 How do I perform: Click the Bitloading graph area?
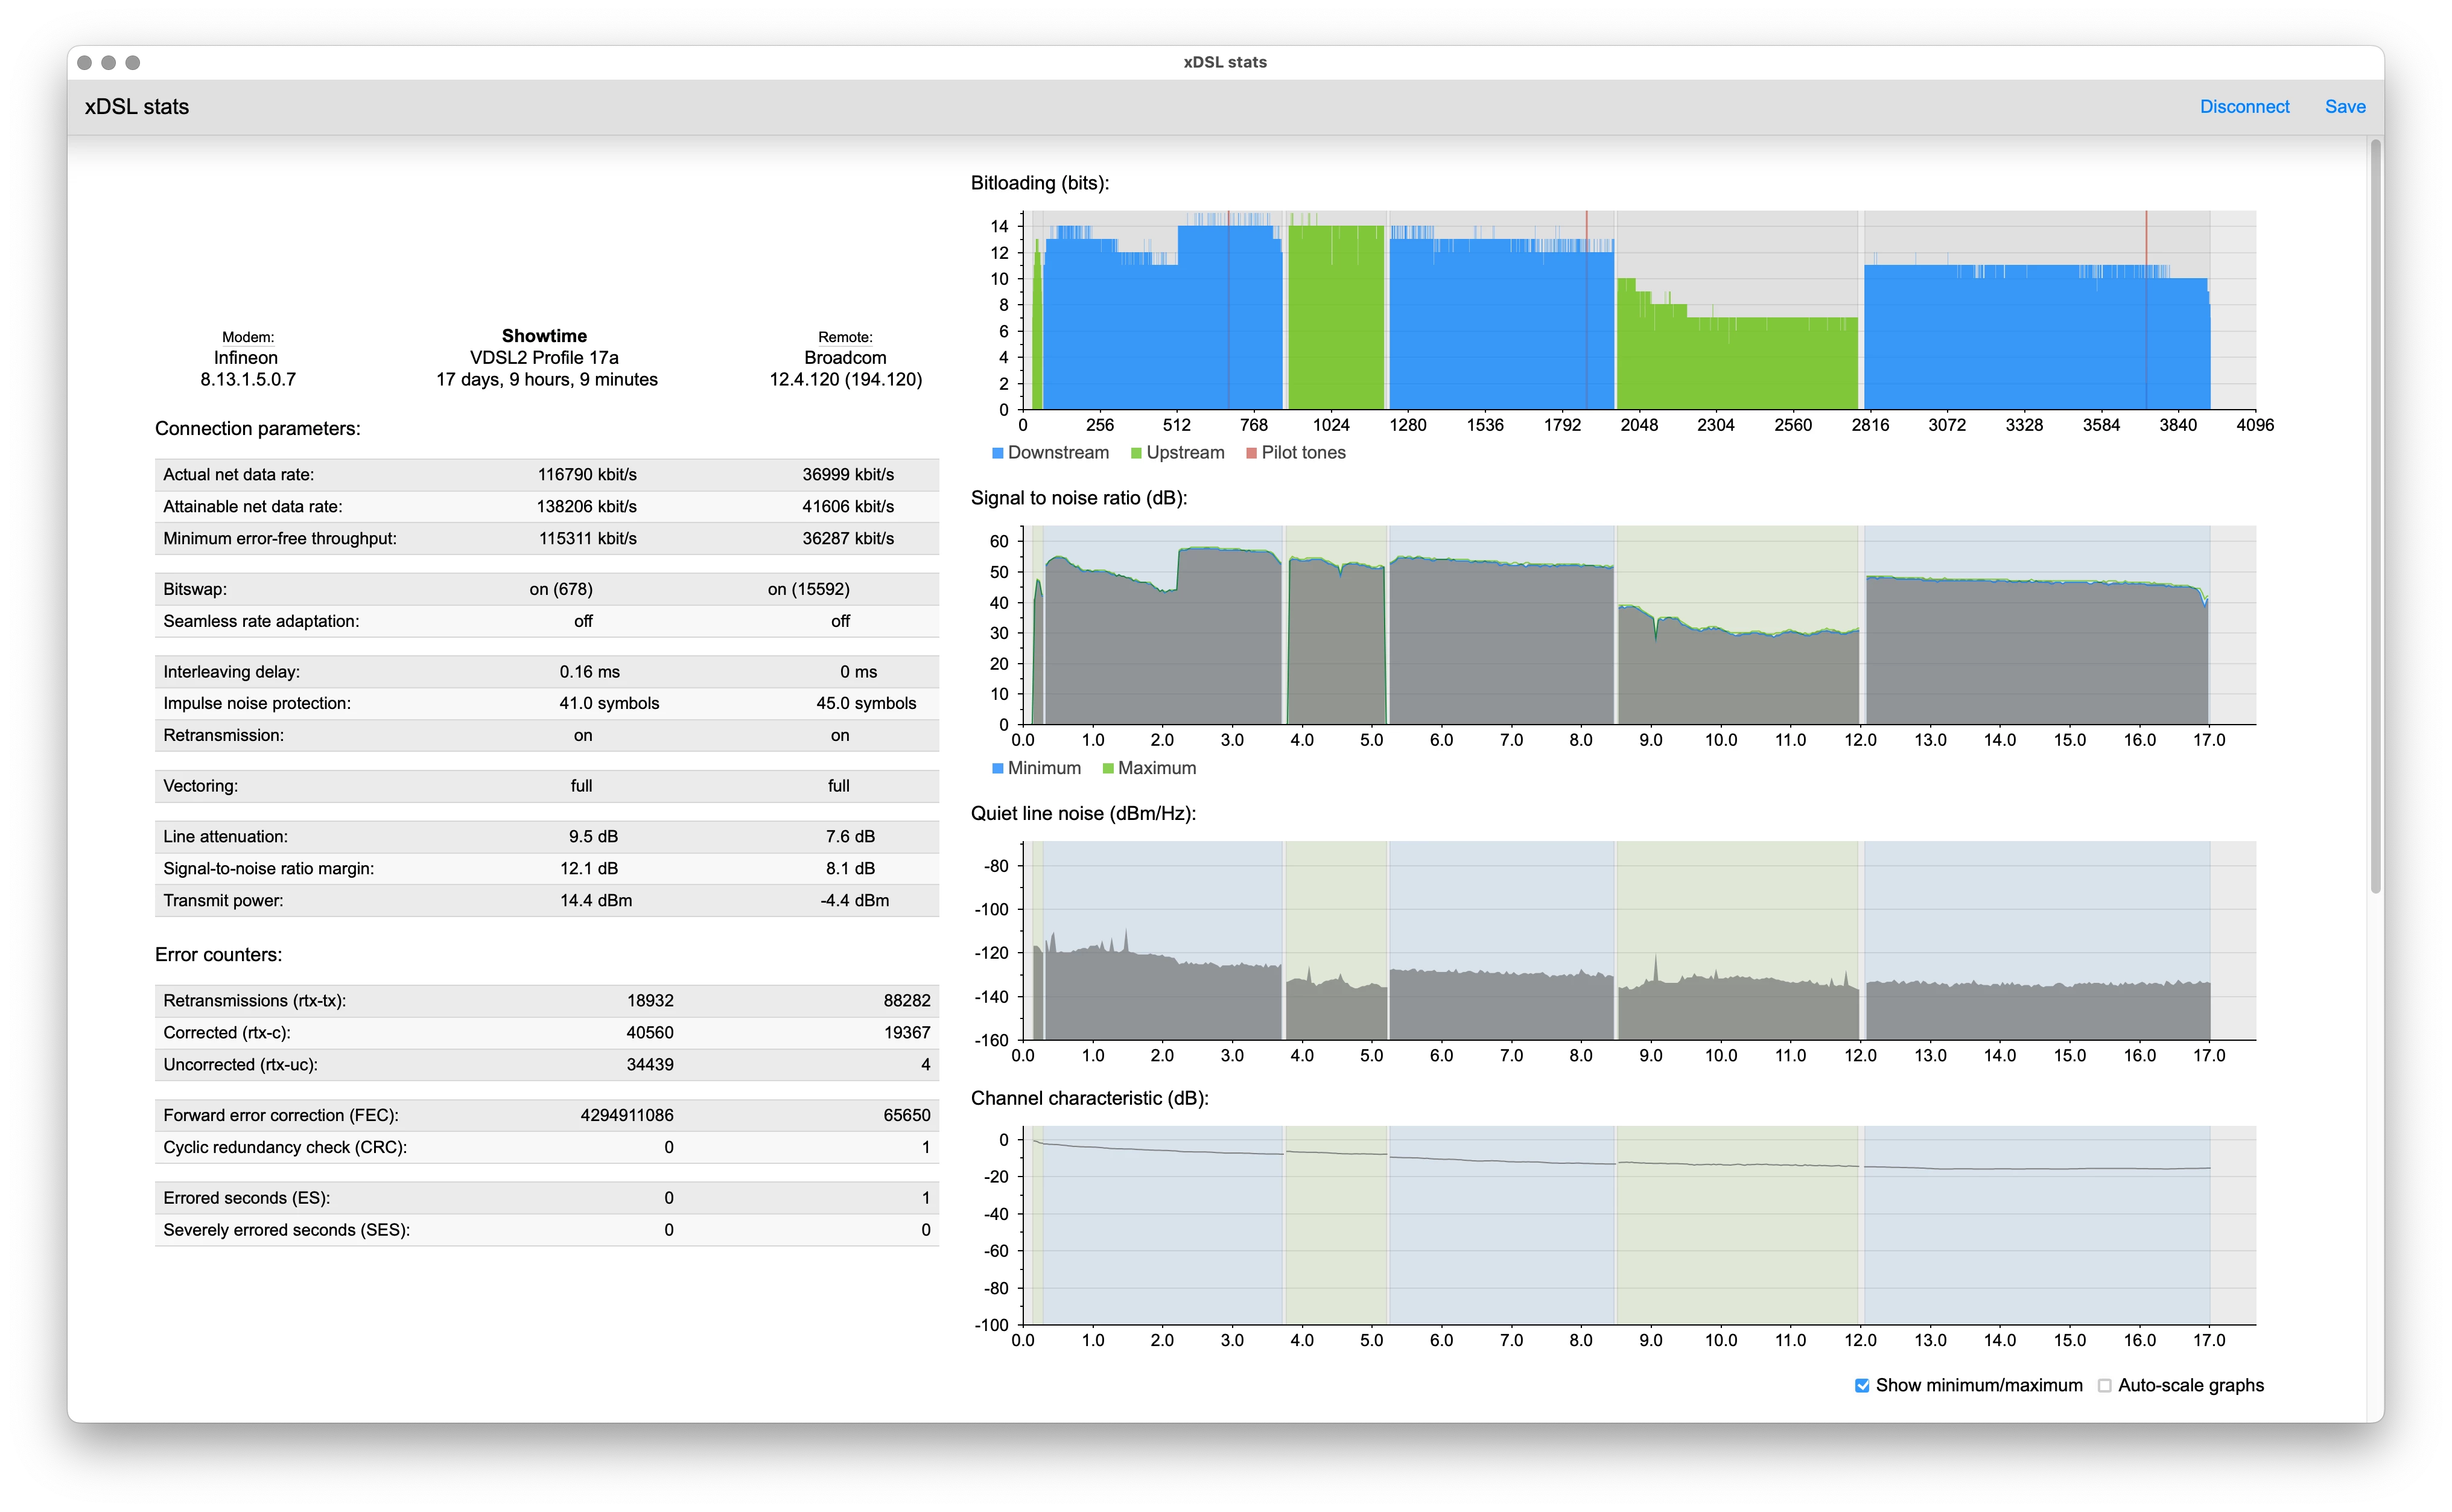[1638, 310]
